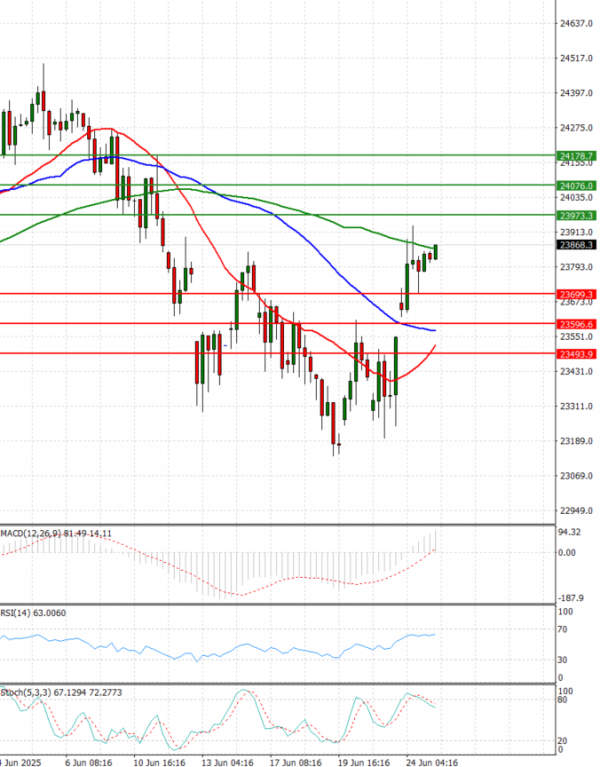This screenshot has height=767, width=600.
Task: Click the 24397.0 price axis value
Action: [x=576, y=93]
